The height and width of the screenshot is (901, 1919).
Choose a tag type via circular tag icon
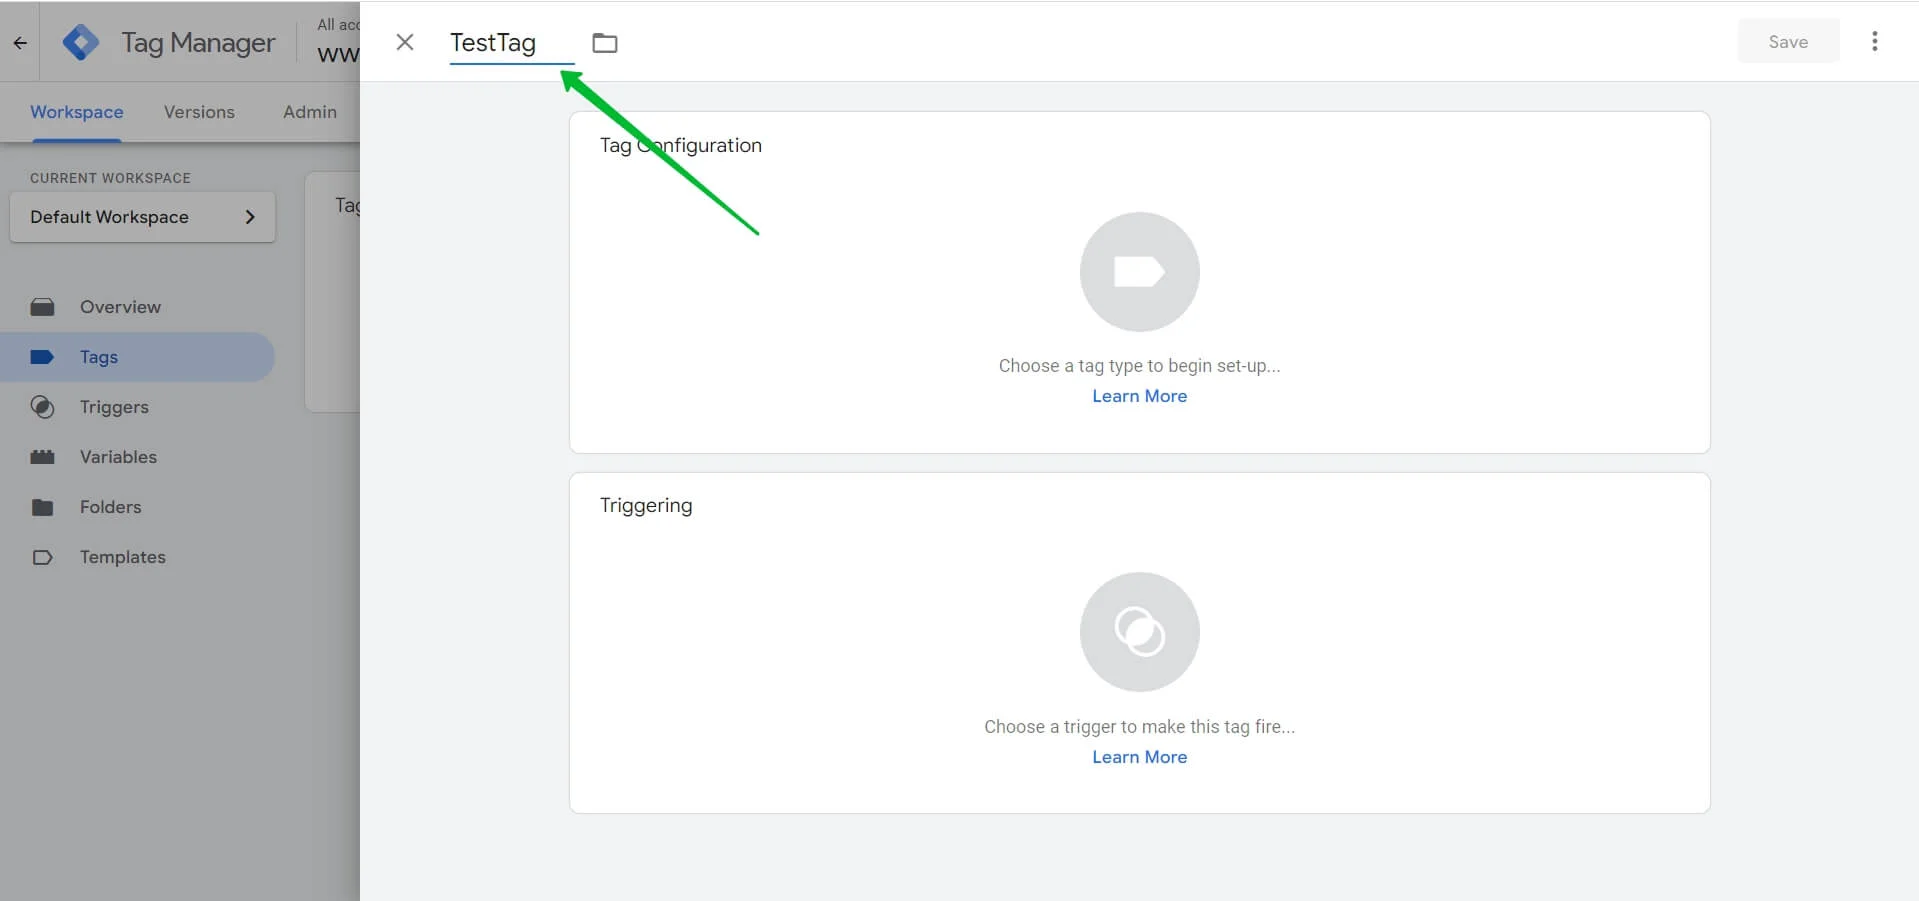coord(1140,272)
